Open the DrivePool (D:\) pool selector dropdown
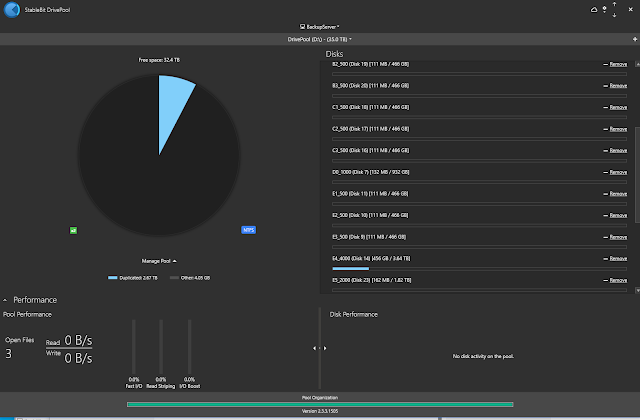 point(320,40)
